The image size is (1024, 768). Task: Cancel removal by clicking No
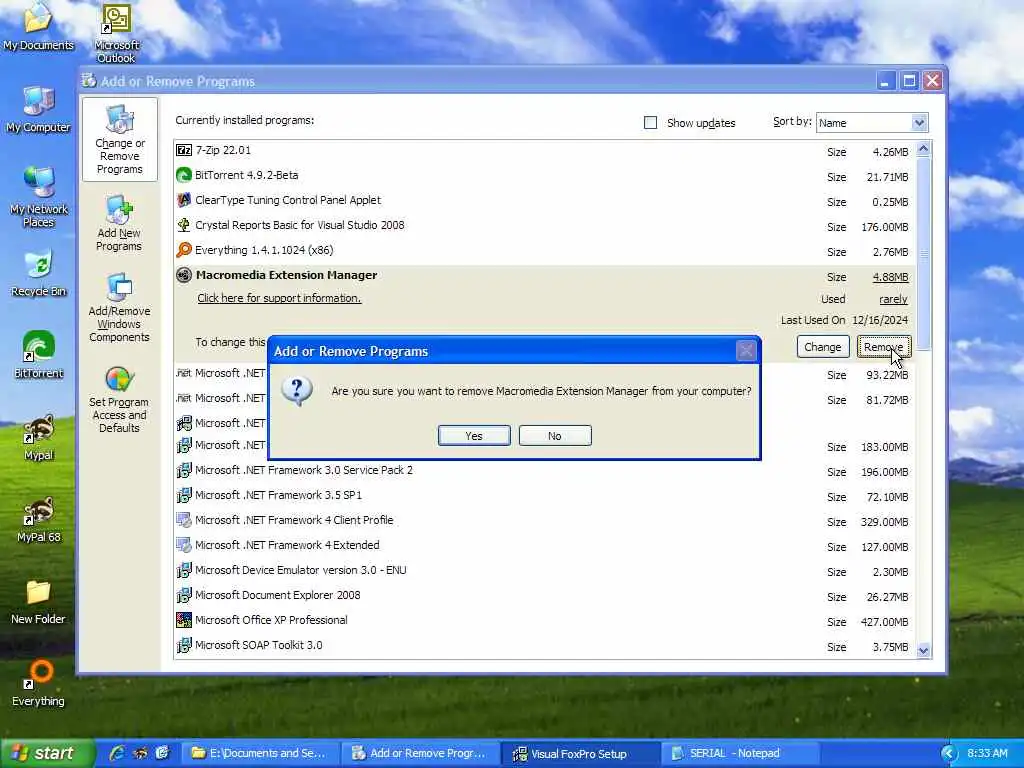555,436
